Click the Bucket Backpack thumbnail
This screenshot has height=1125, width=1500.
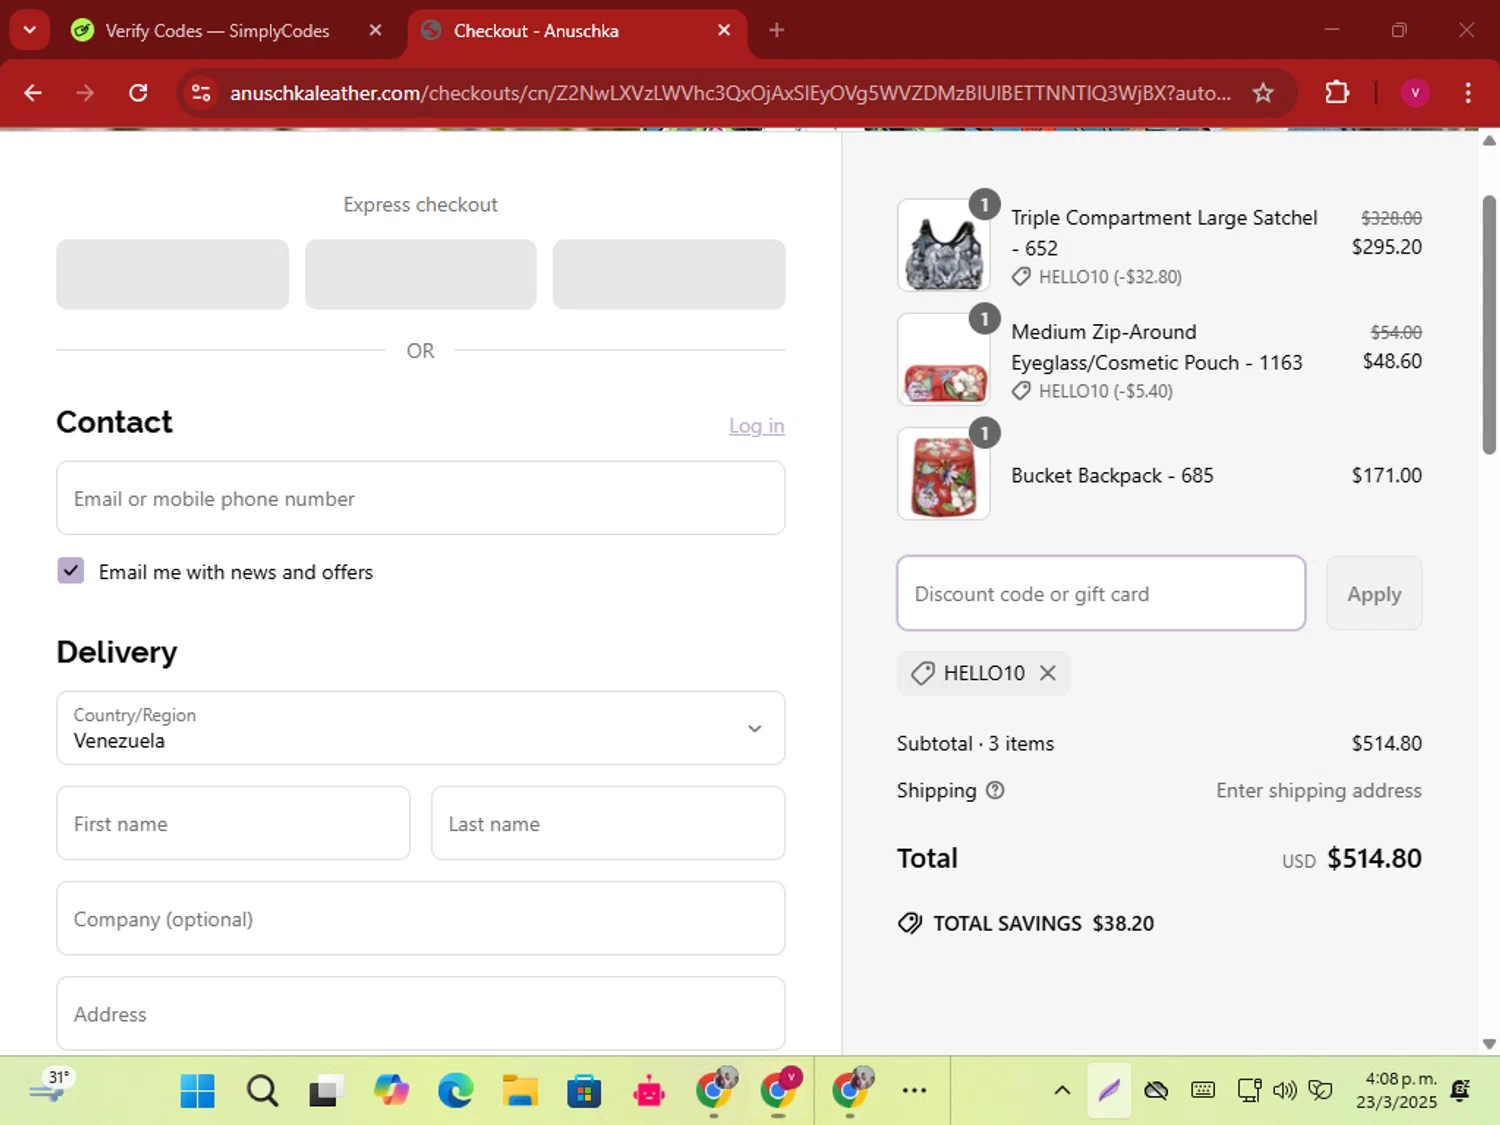click(943, 474)
